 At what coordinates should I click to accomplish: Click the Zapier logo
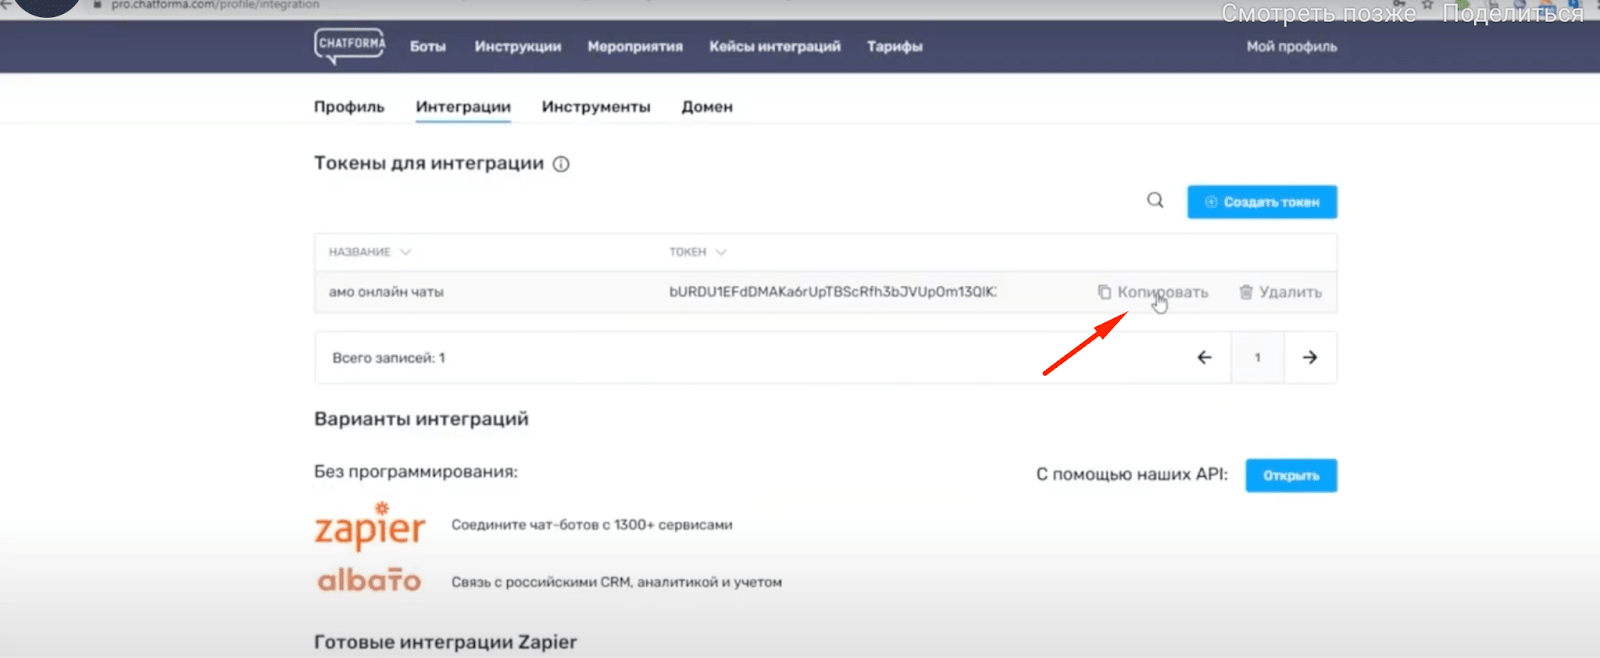pyautogui.click(x=370, y=527)
